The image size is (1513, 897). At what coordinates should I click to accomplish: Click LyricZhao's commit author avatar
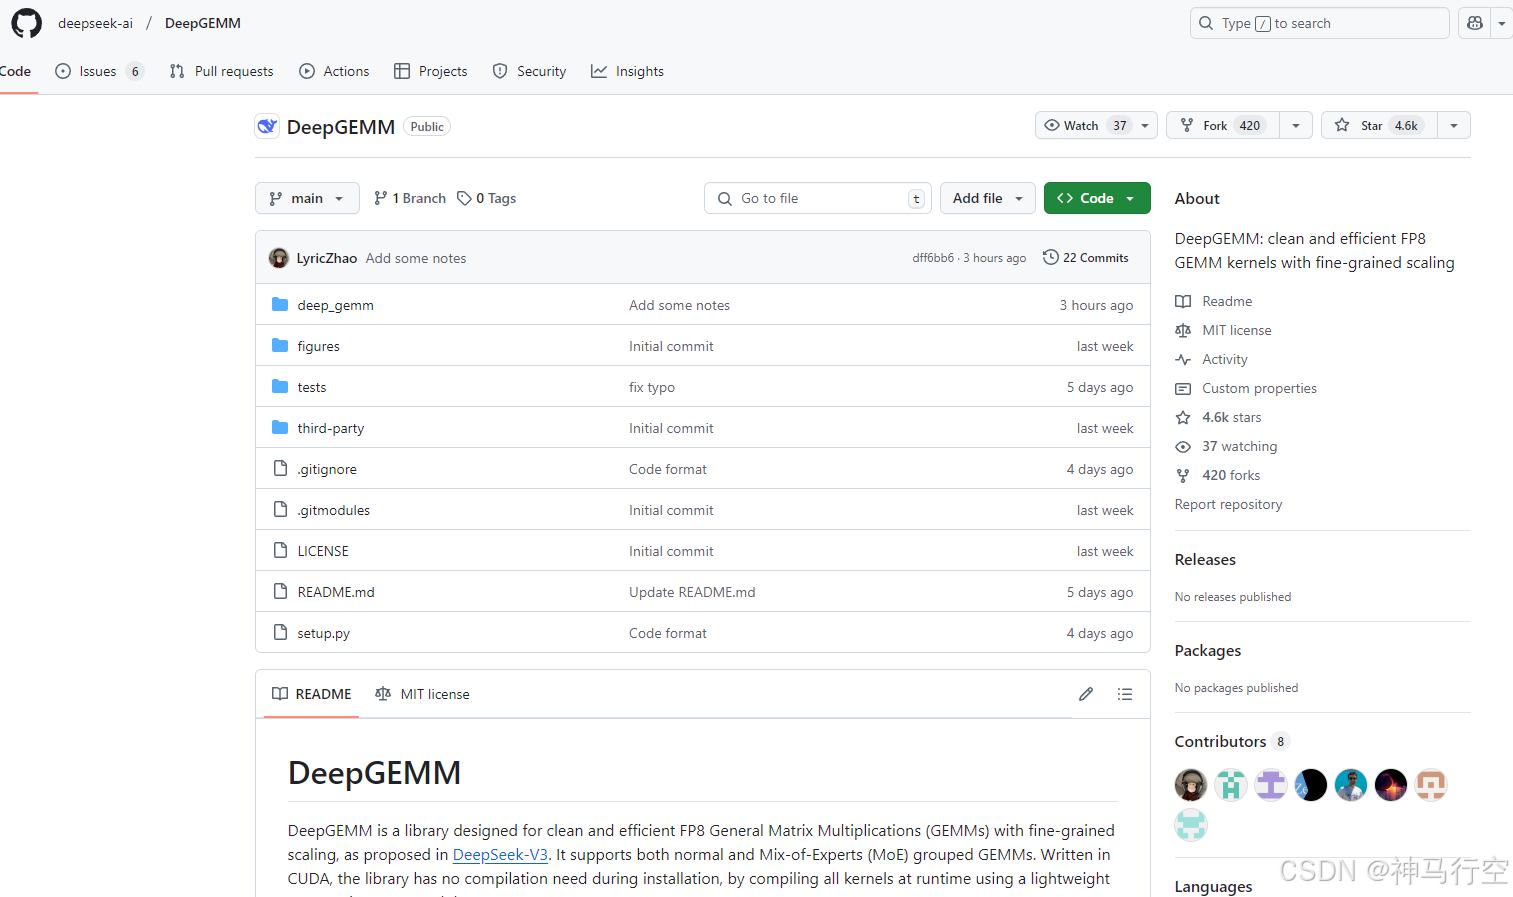pos(279,258)
